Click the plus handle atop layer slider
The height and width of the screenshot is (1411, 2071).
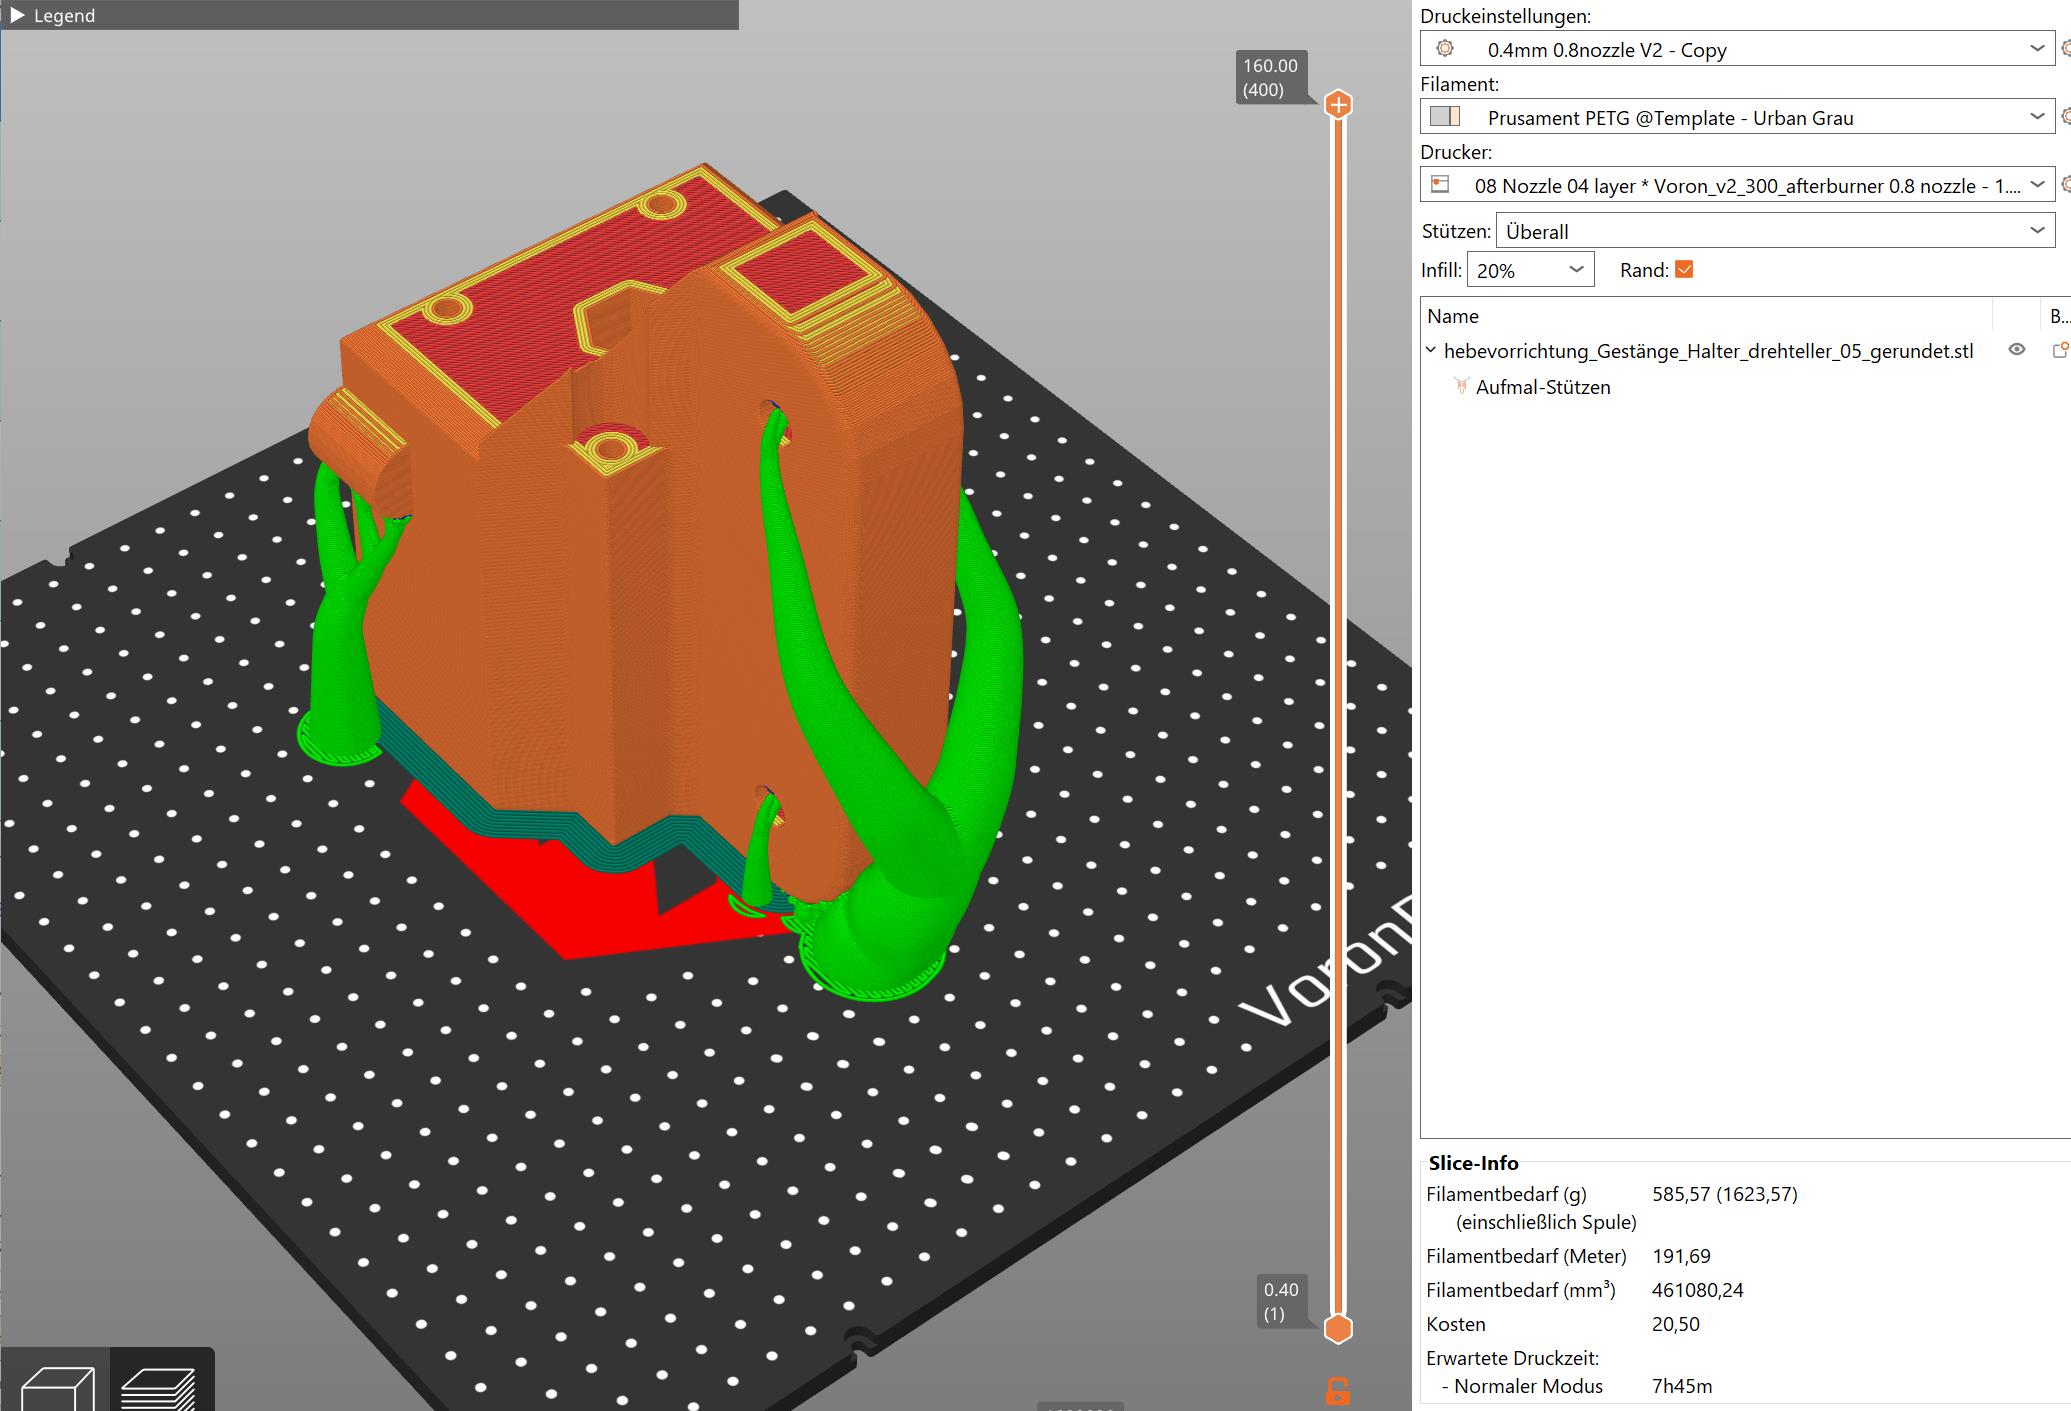(1338, 104)
